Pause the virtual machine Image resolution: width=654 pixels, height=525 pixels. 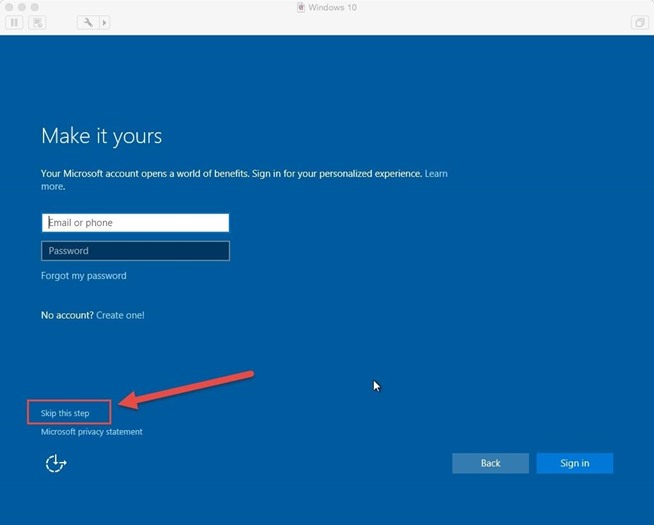[15, 22]
